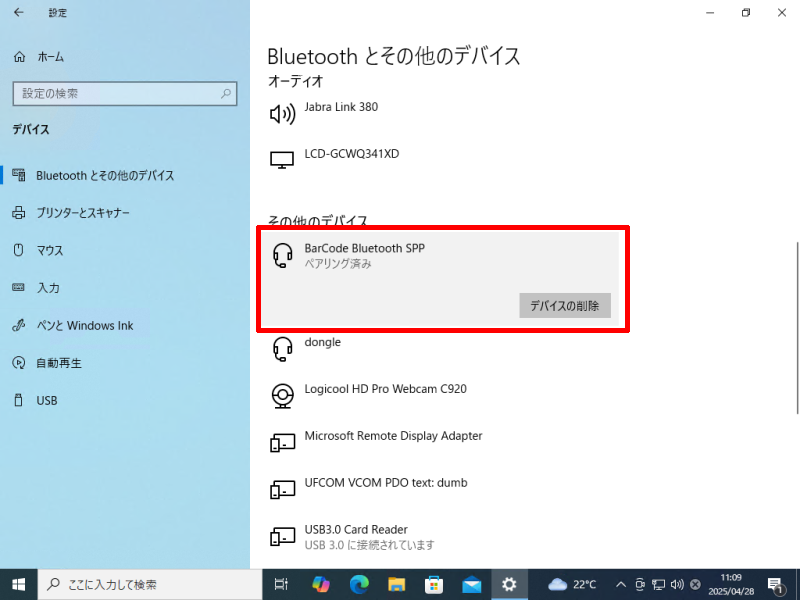
Task: Click the UFCOM VCOM PDO device icon
Action: click(283, 490)
